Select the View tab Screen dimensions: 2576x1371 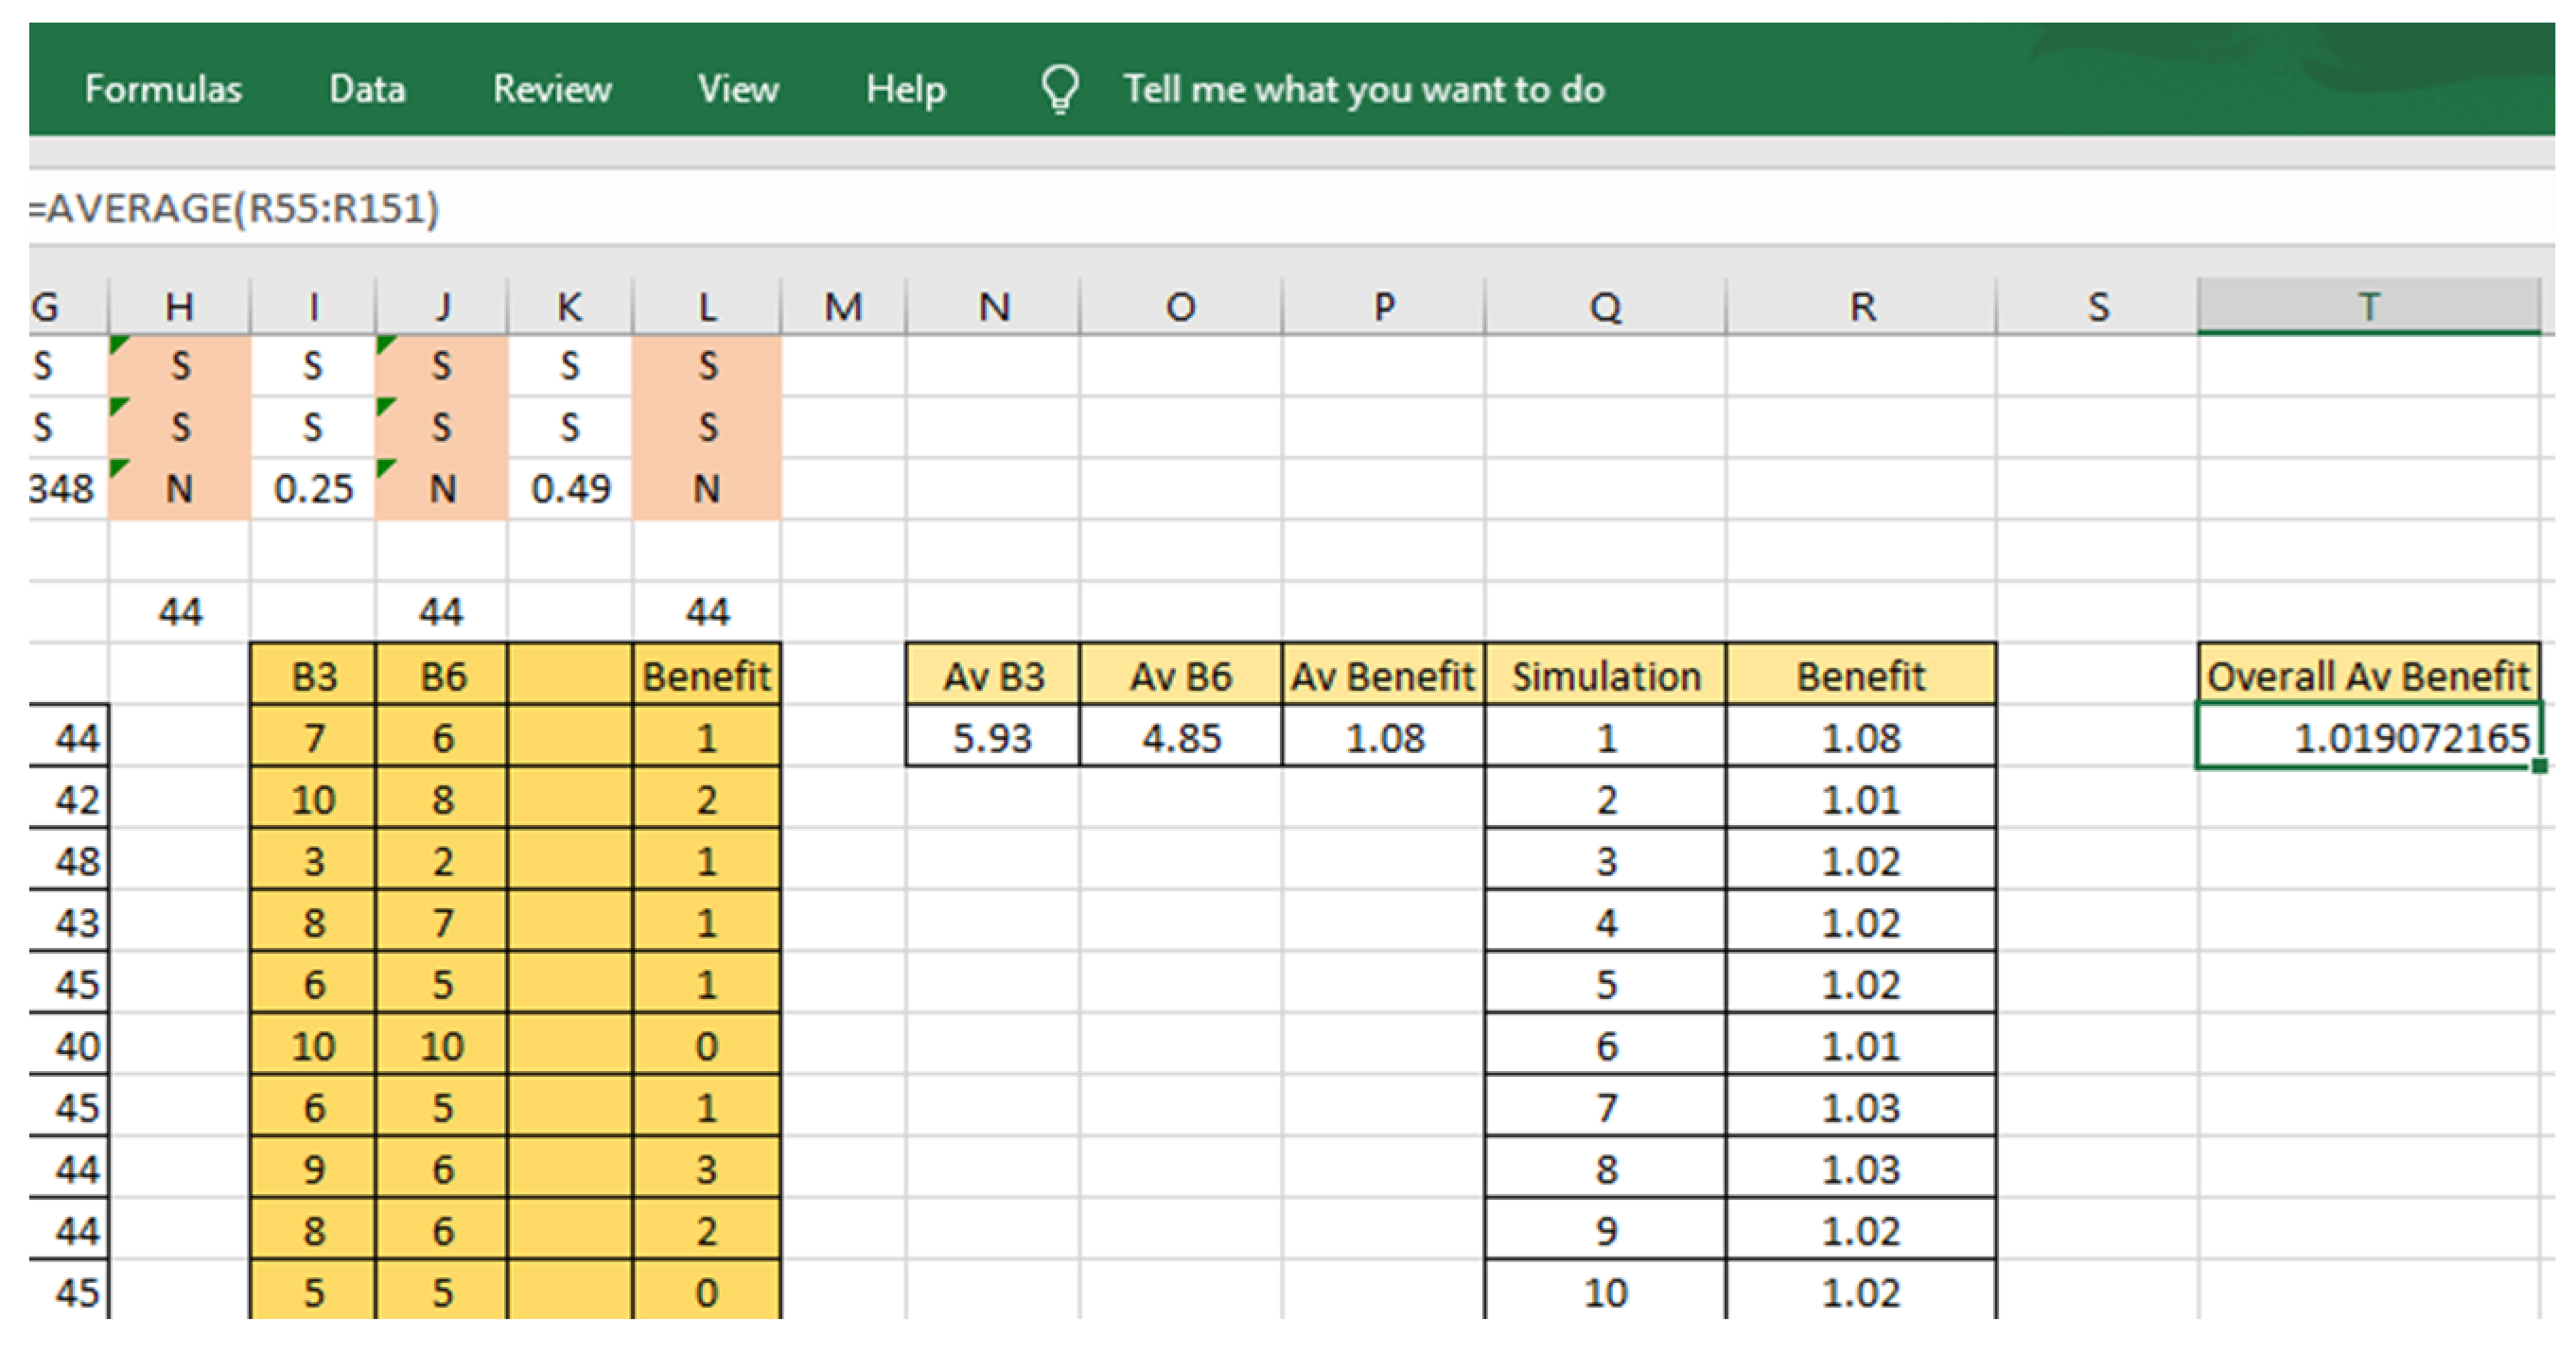tap(738, 90)
